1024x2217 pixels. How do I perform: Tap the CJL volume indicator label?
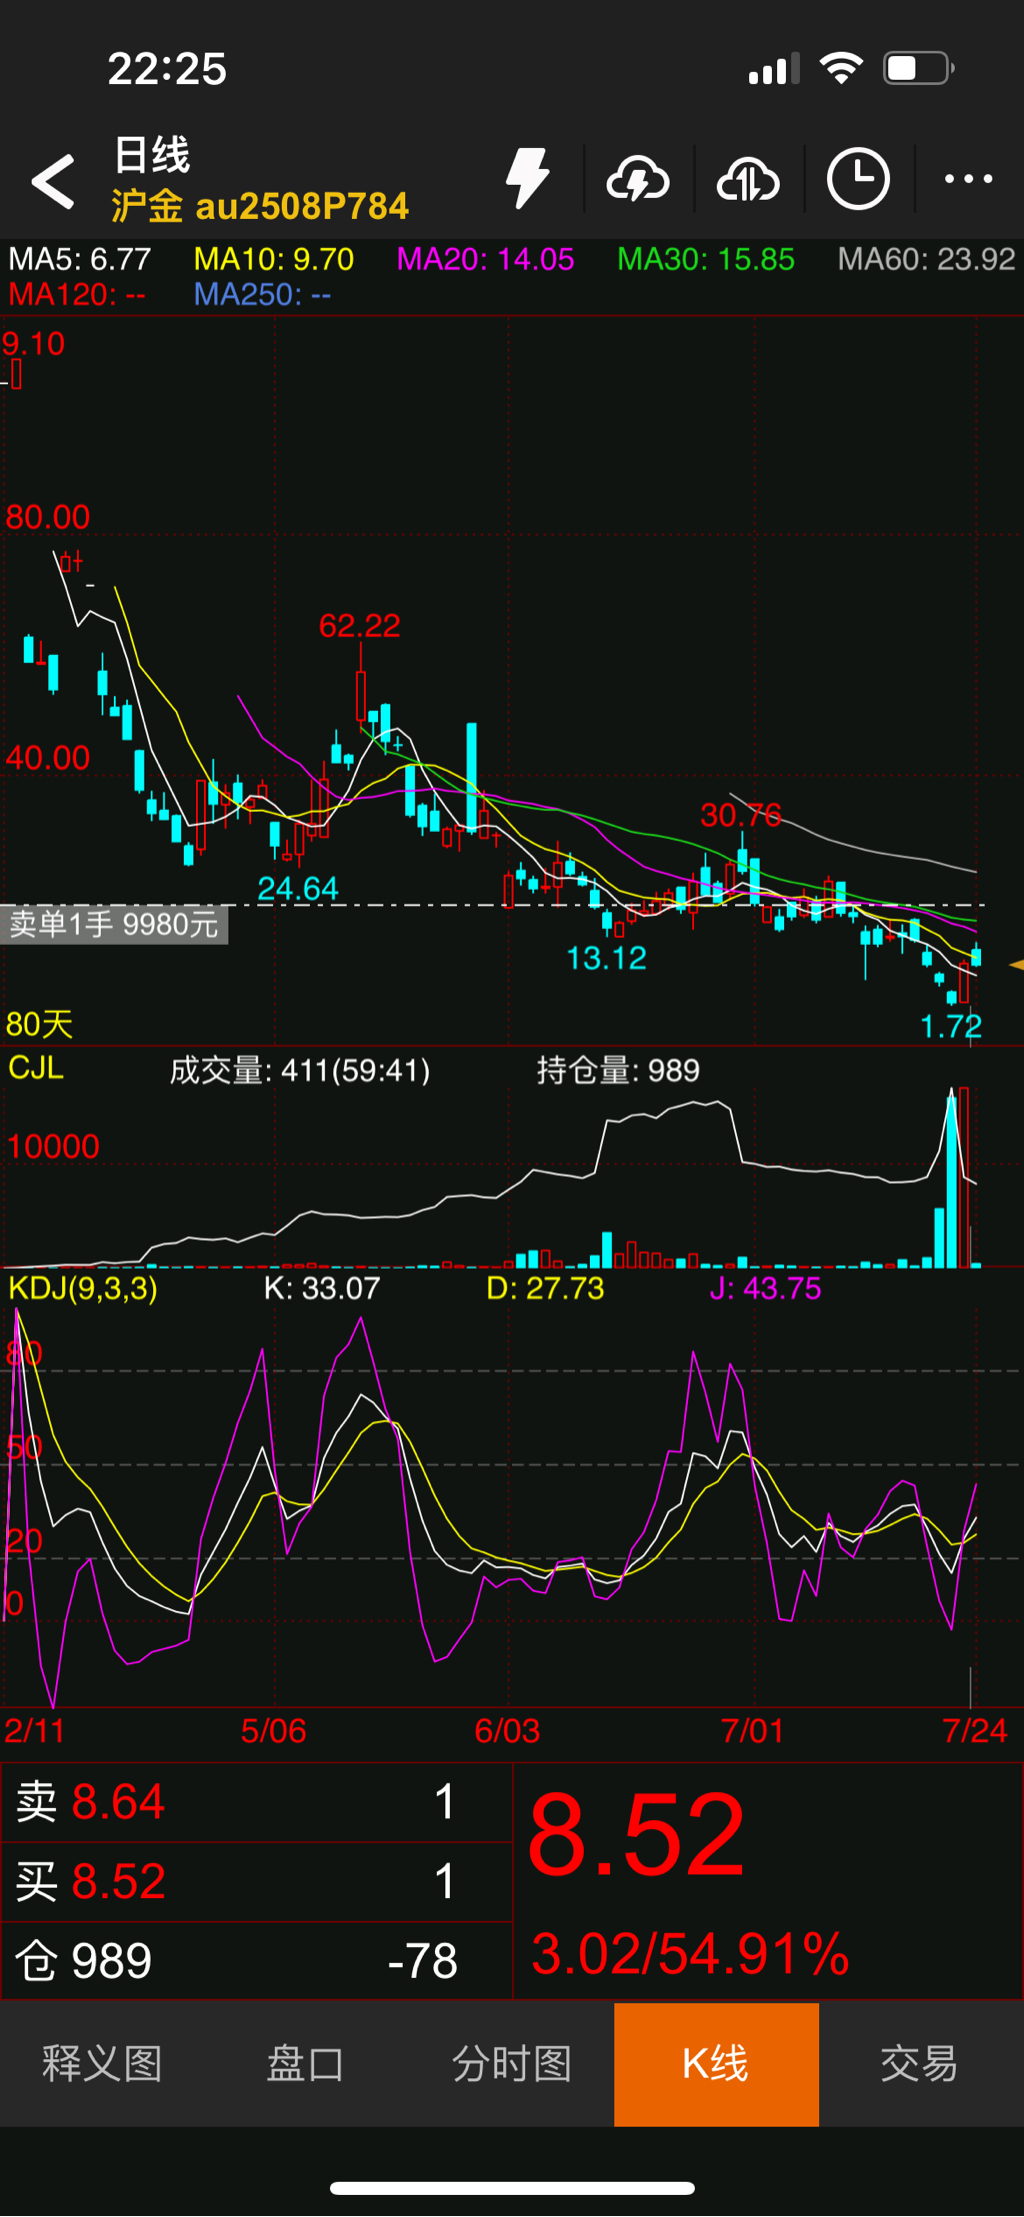(36, 1068)
